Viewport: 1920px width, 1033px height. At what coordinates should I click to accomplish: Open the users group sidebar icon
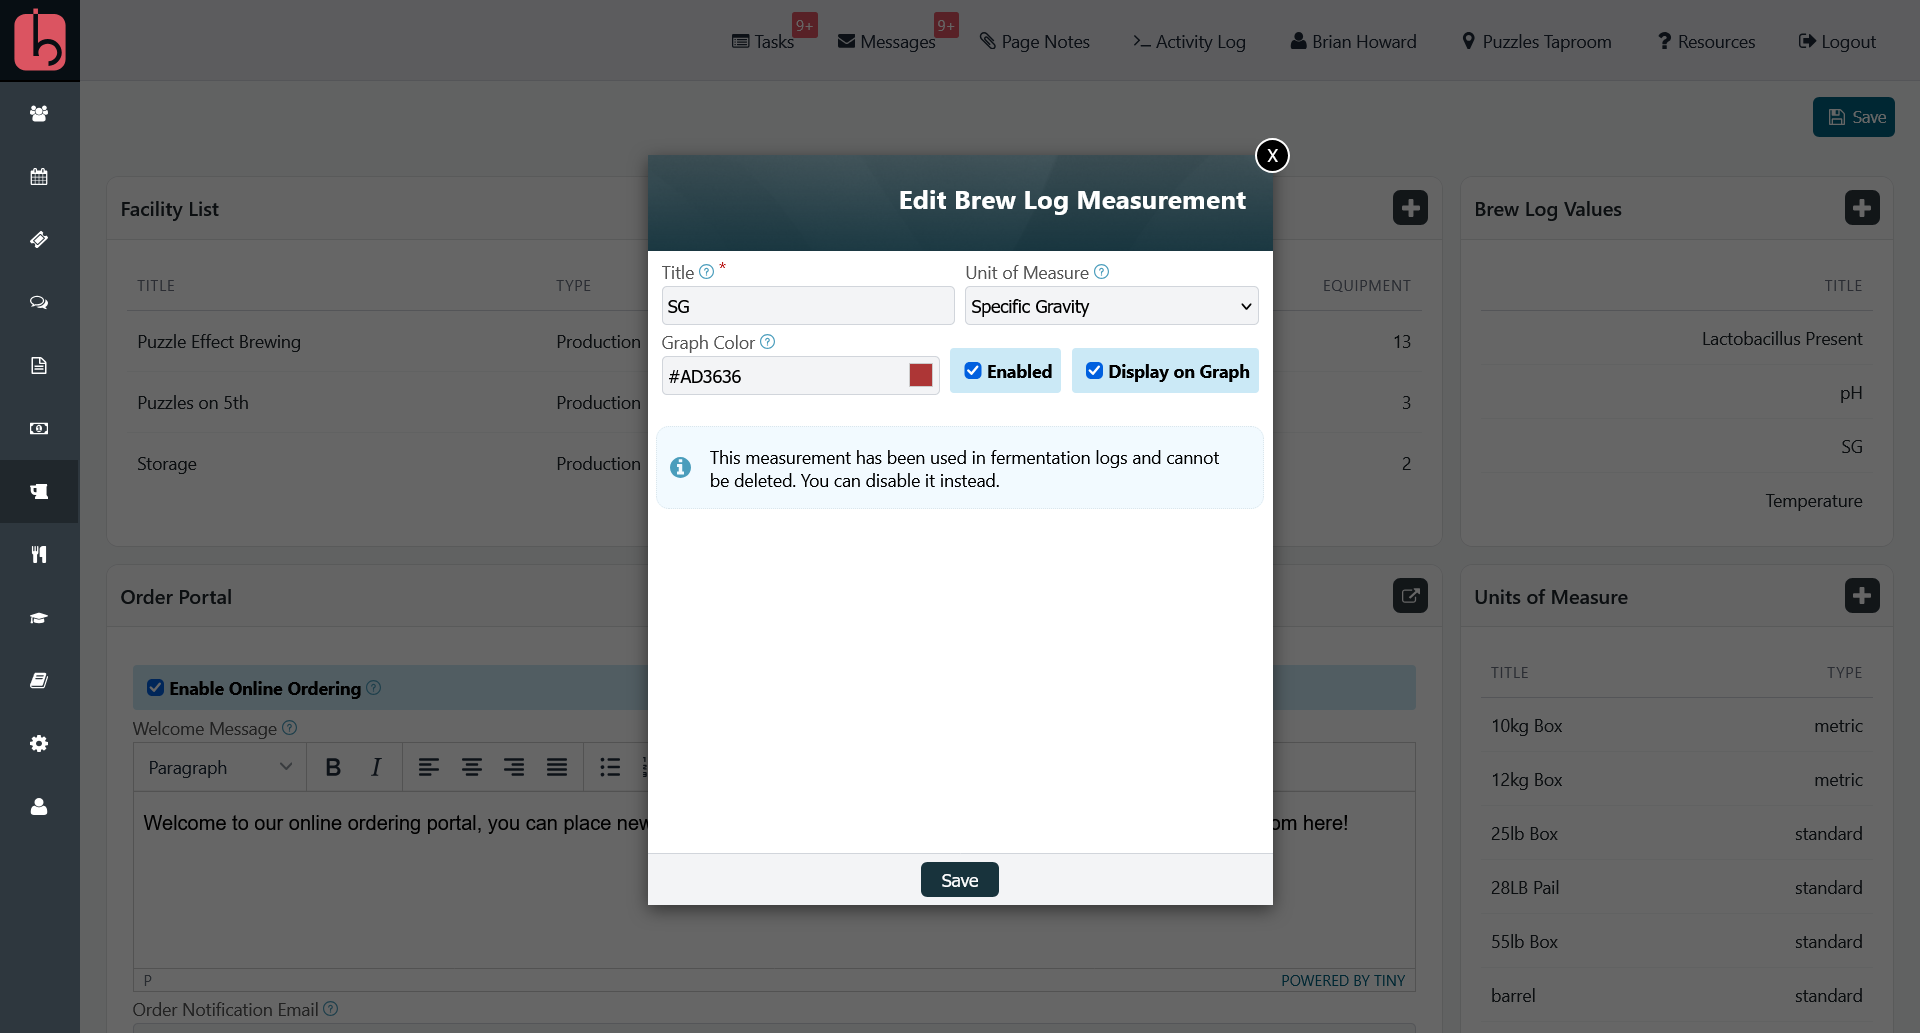pos(39,114)
